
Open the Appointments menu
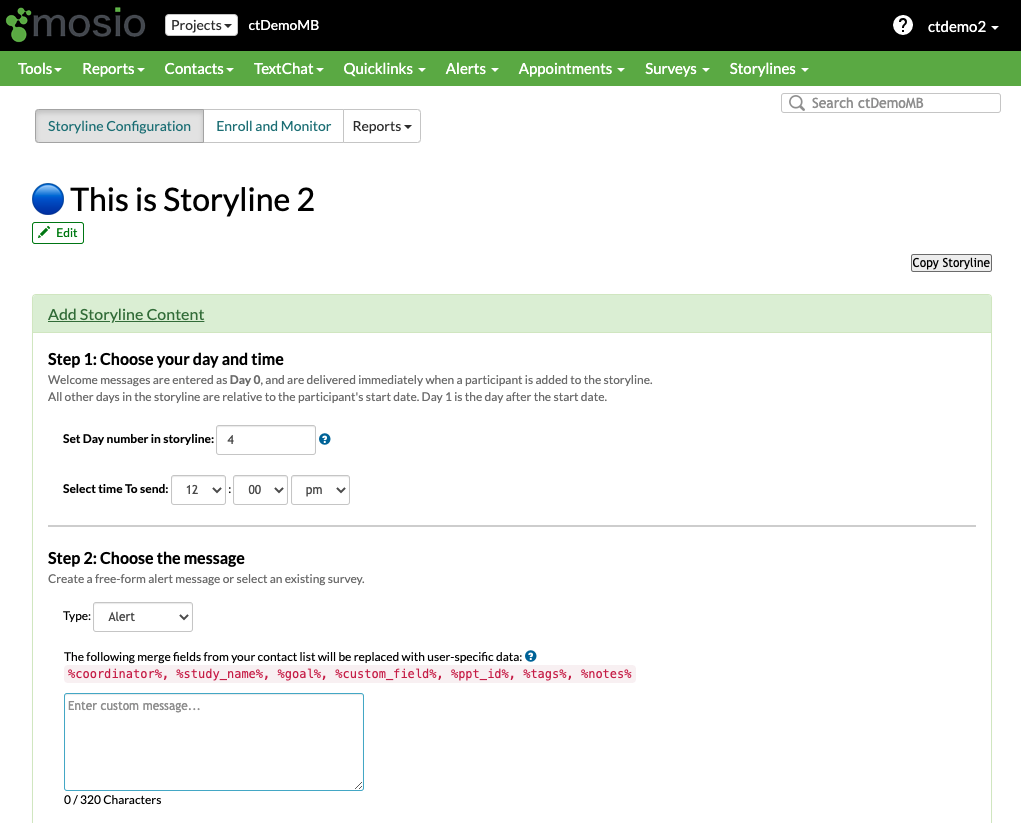coord(571,69)
